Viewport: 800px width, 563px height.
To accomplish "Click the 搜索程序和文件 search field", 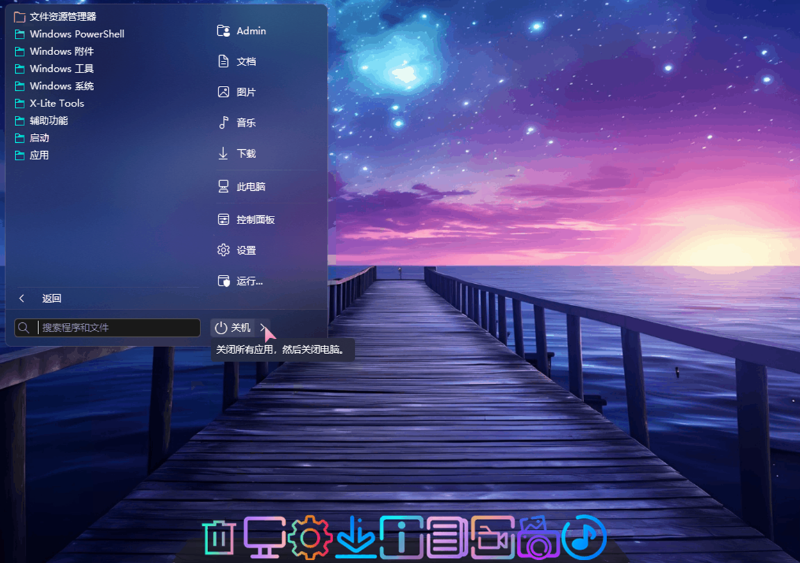I will click(107, 328).
